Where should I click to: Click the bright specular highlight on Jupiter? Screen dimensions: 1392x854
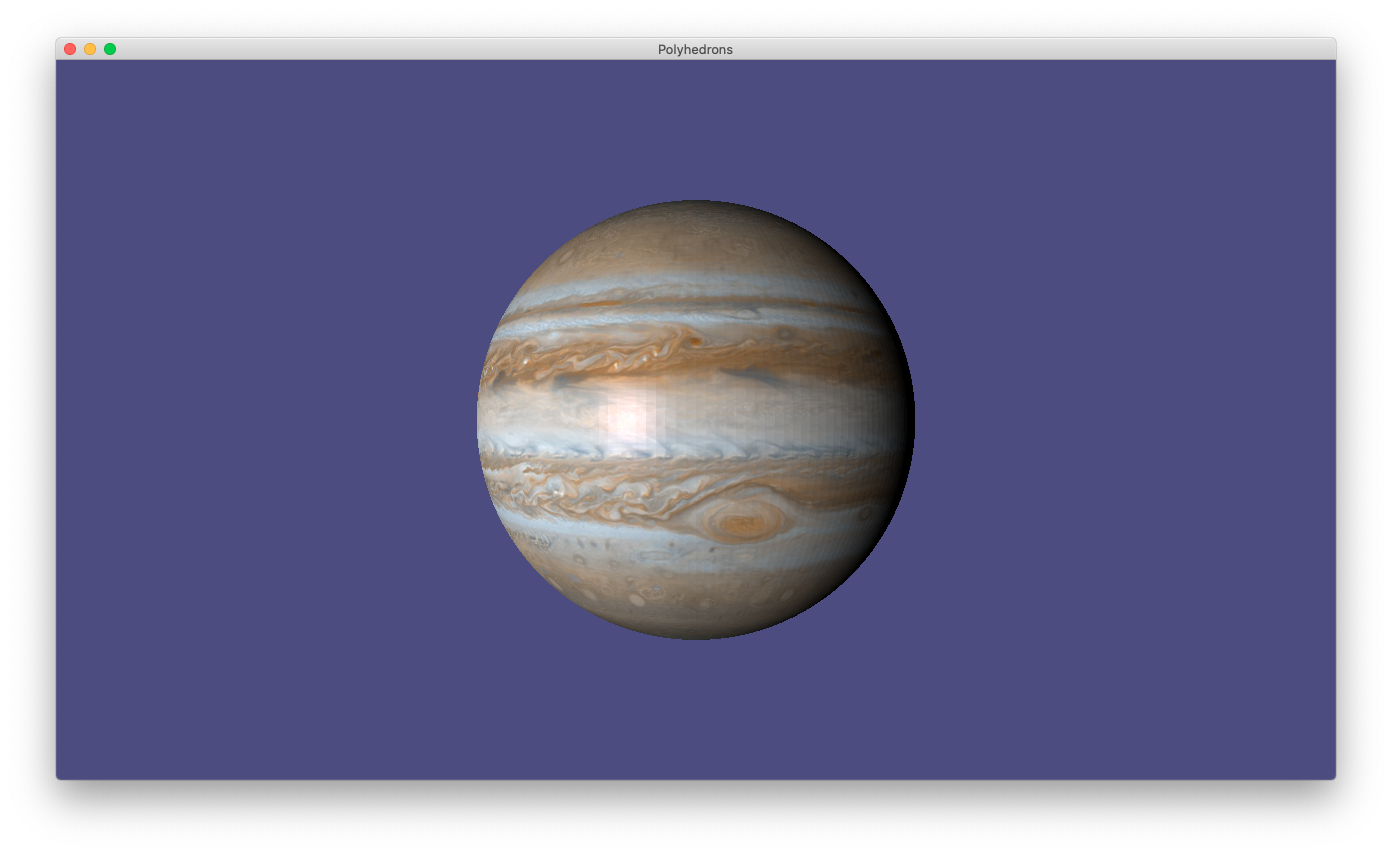click(x=628, y=420)
